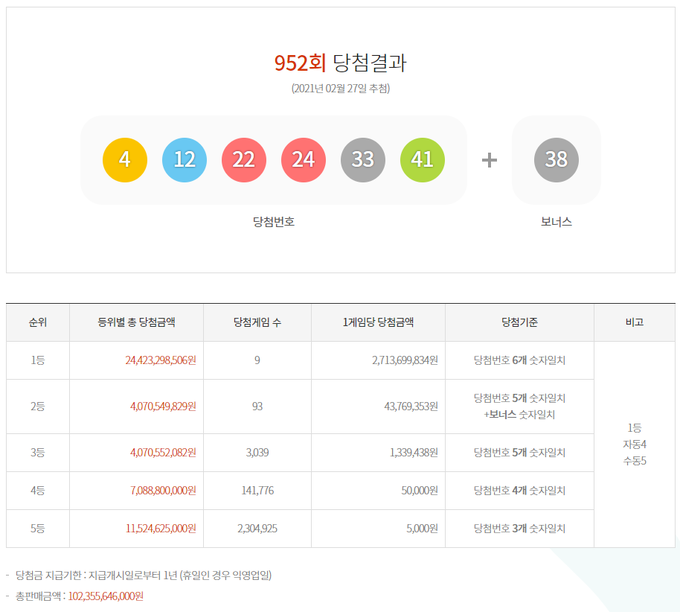Viewport: 680px width, 612px height.
Task: Click the red ball number 22
Action: click(244, 160)
